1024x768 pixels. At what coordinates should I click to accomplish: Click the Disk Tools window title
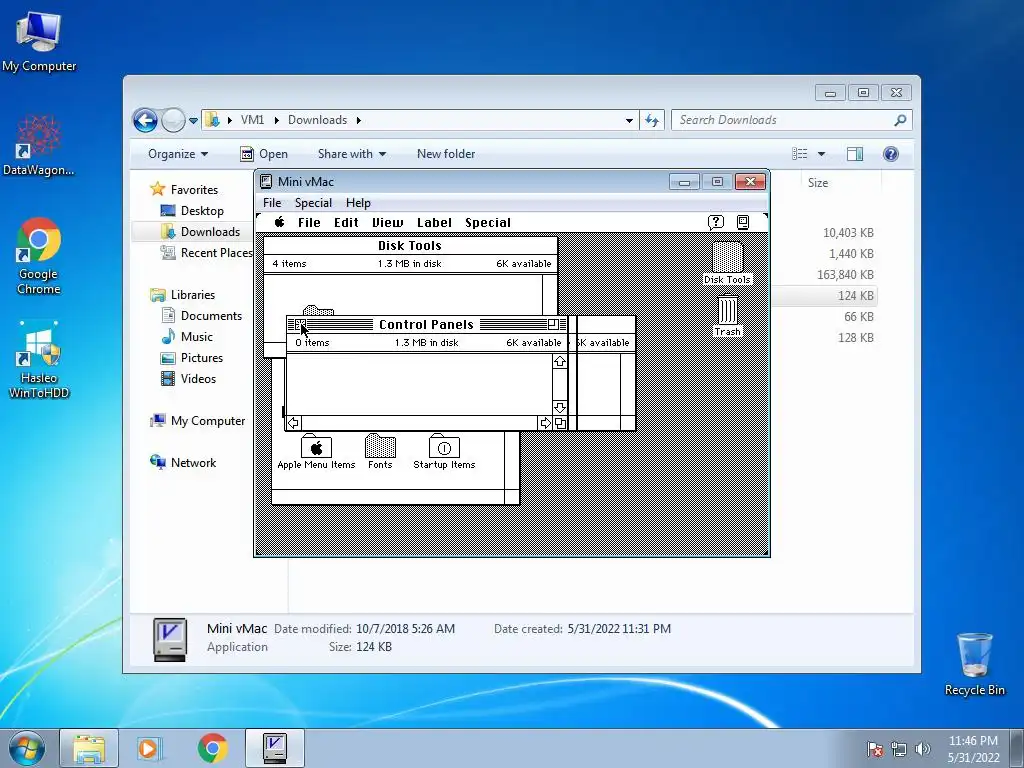pos(409,246)
